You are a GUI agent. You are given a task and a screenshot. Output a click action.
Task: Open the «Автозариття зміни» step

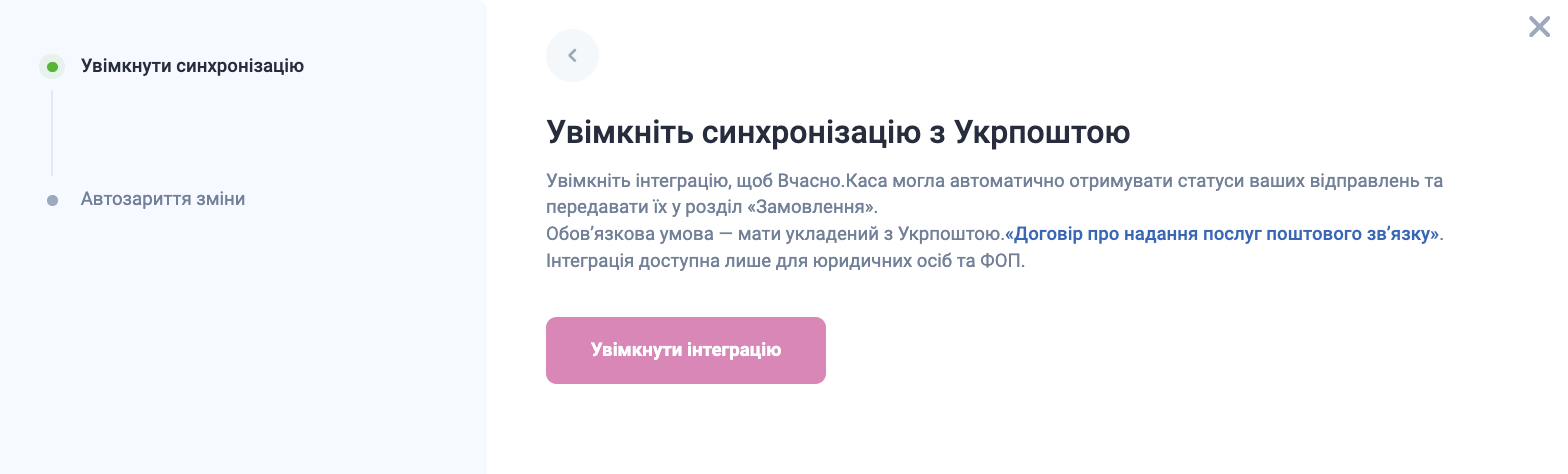pos(163,199)
